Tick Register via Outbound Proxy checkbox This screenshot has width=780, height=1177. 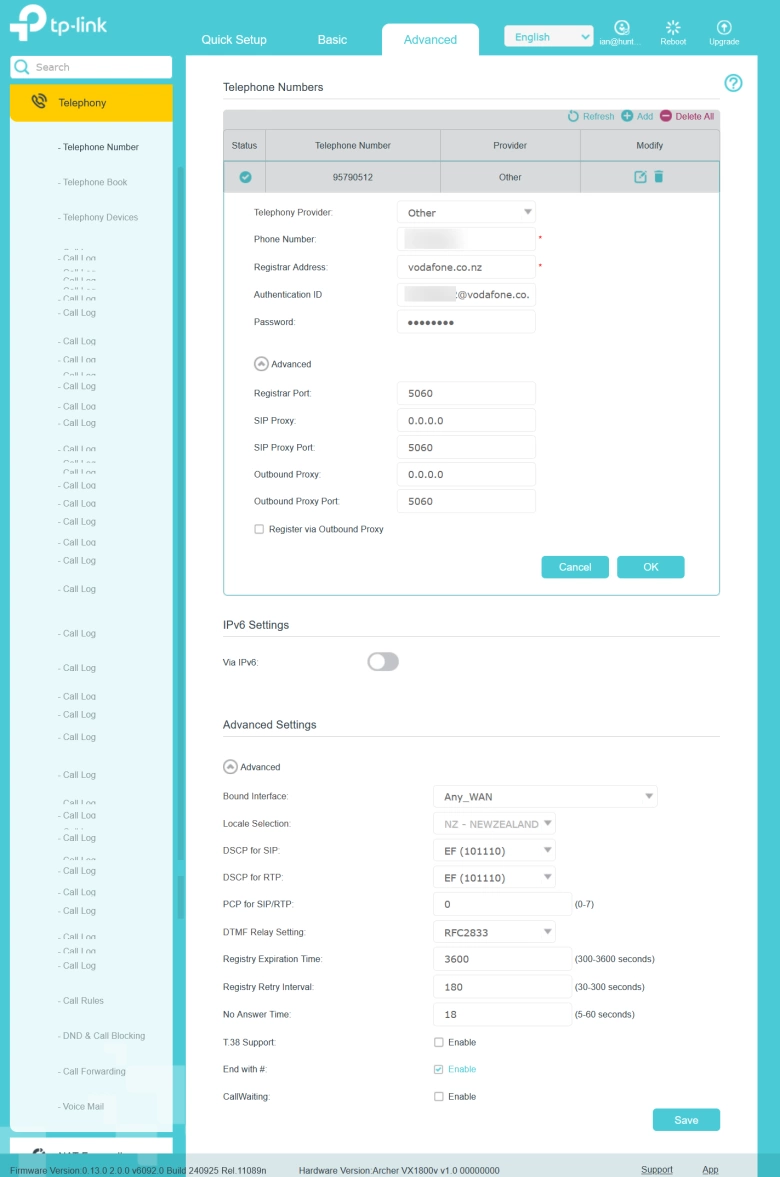[259, 529]
